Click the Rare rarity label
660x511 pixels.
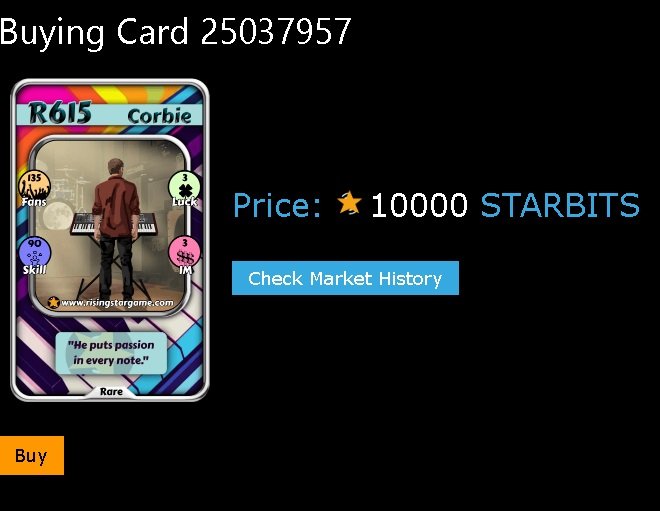tap(111, 391)
